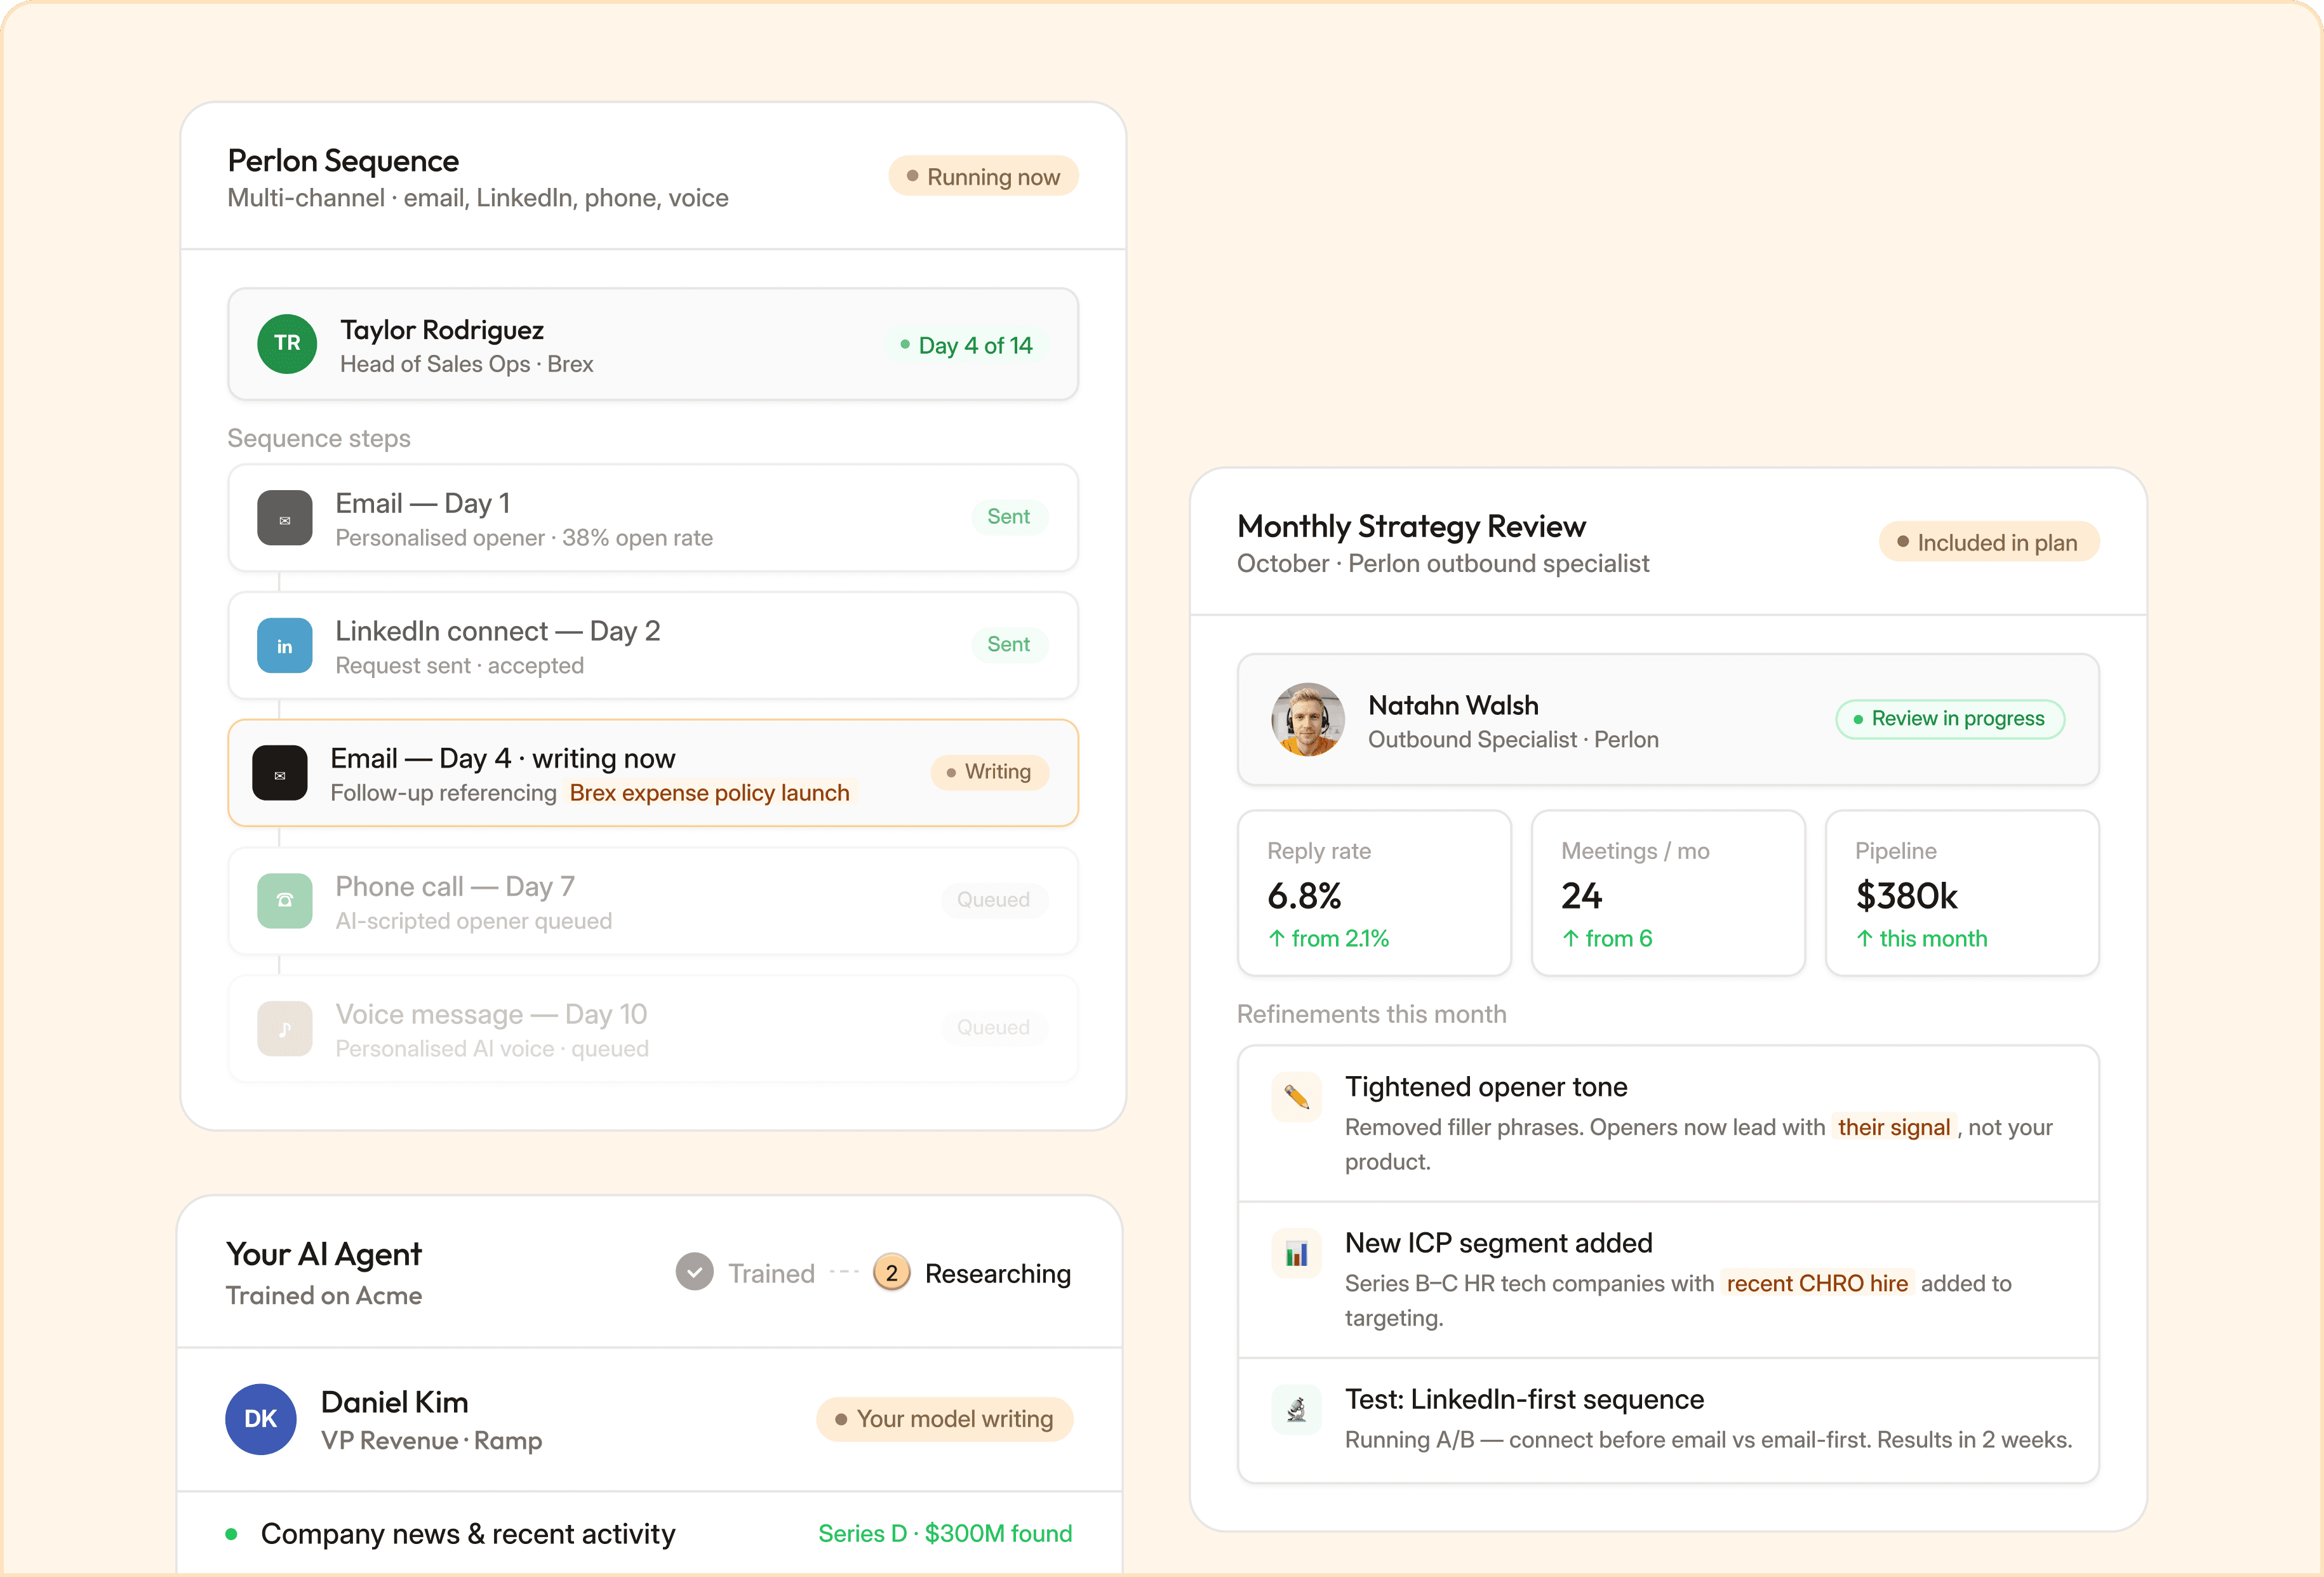Click the microscope icon for the LinkedIn-first test
This screenshot has height=1577, width=2324.
[x=1296, y=1409]
